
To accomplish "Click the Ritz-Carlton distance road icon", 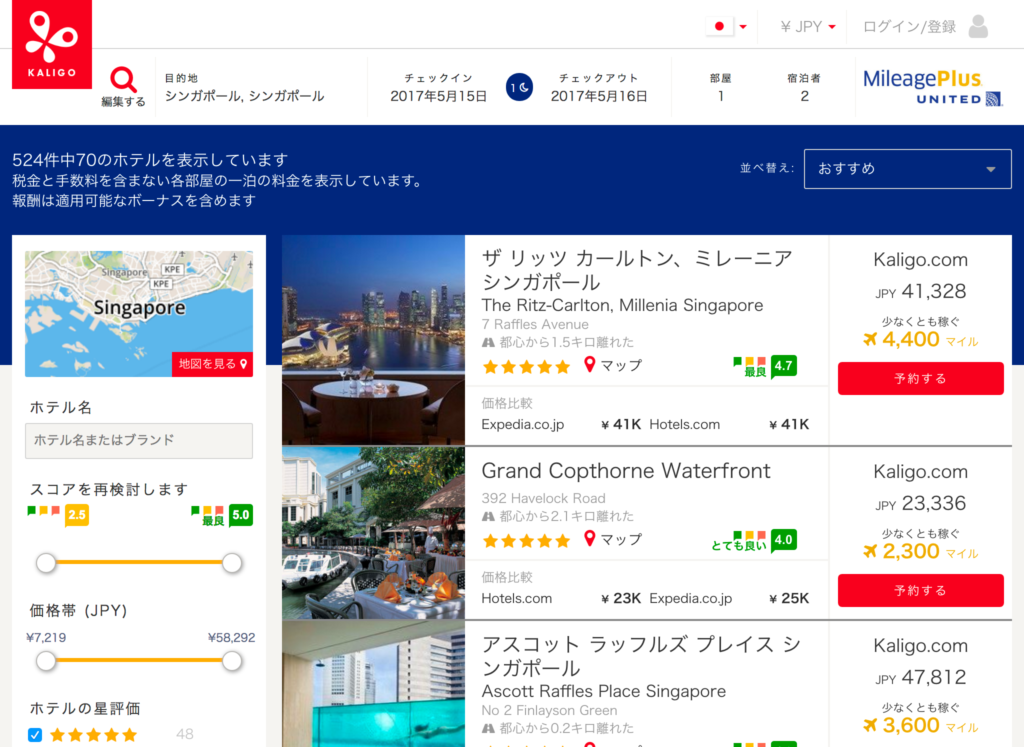I will pos(488,342).
